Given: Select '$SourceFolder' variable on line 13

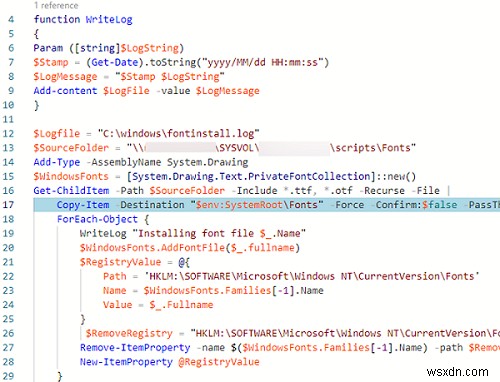Looking at the screenshot, I should click(x=71, y=148).
